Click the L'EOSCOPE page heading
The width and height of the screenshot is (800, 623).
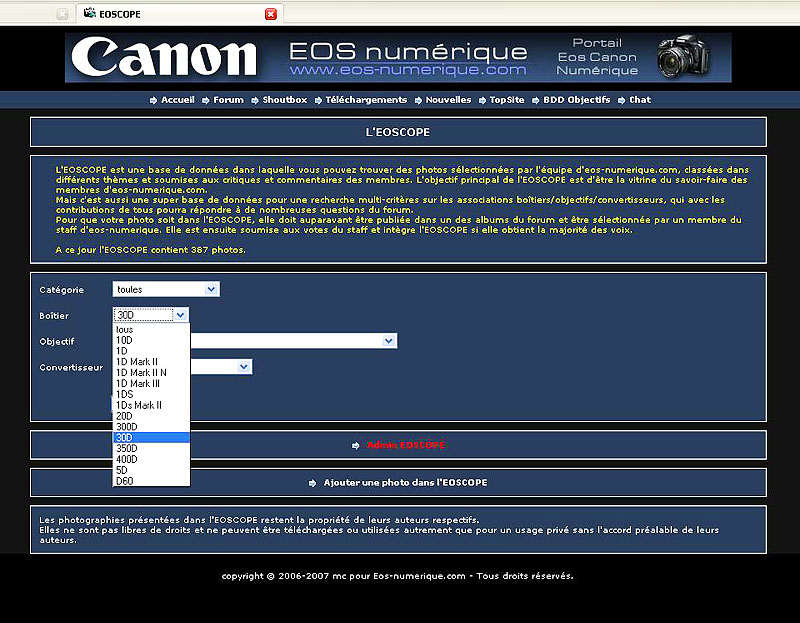point(397,132)
